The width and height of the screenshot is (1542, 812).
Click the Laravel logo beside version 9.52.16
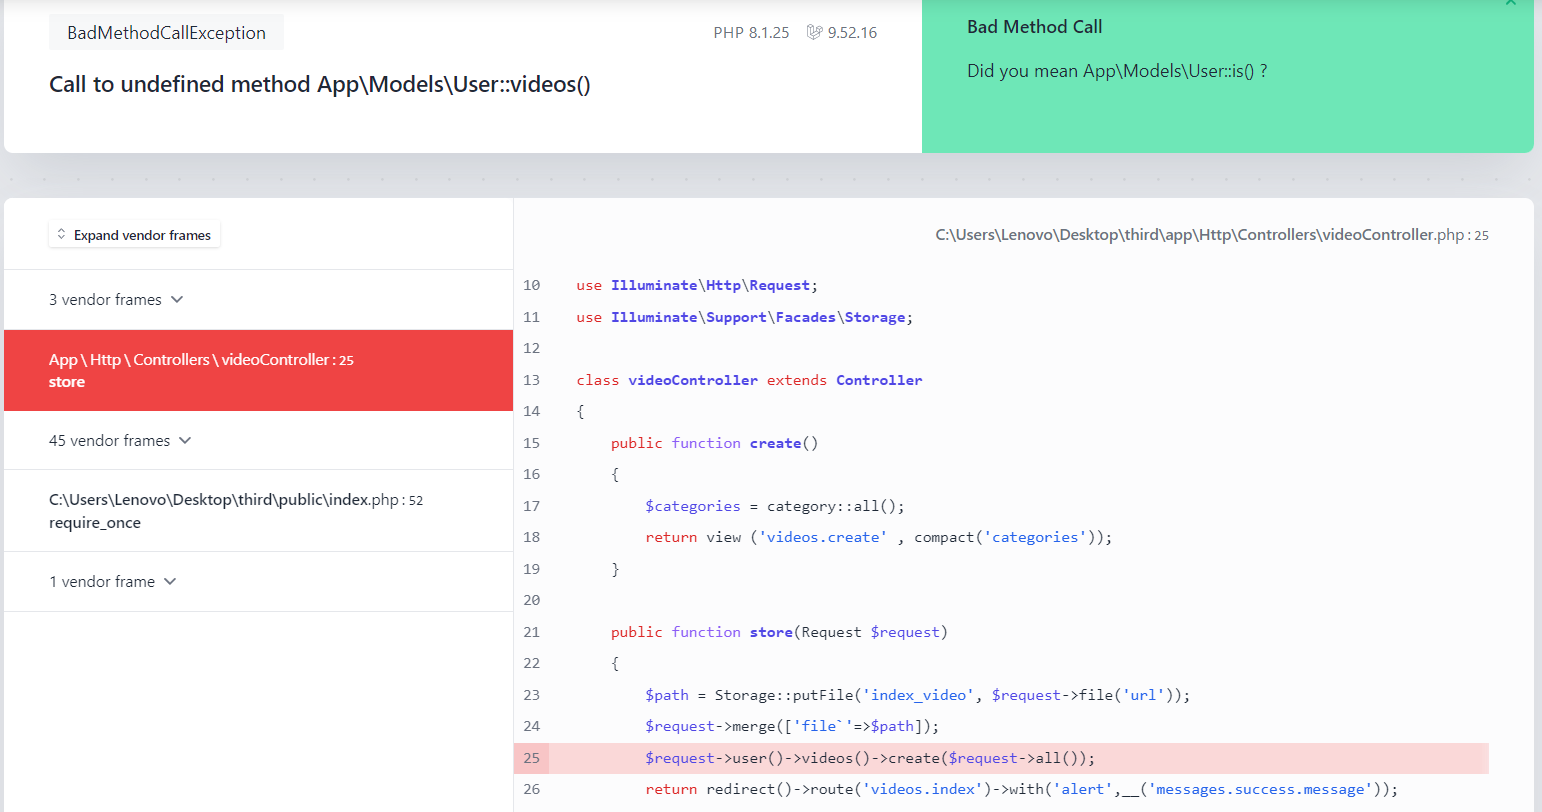(x=814, y=33)
